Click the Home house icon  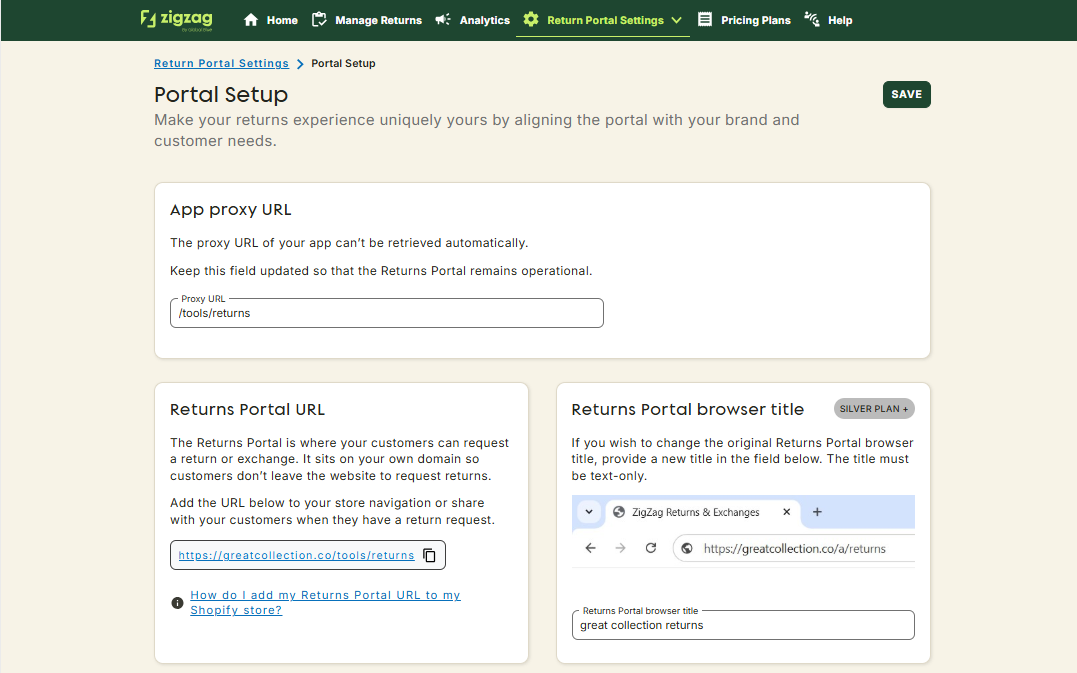251,20
